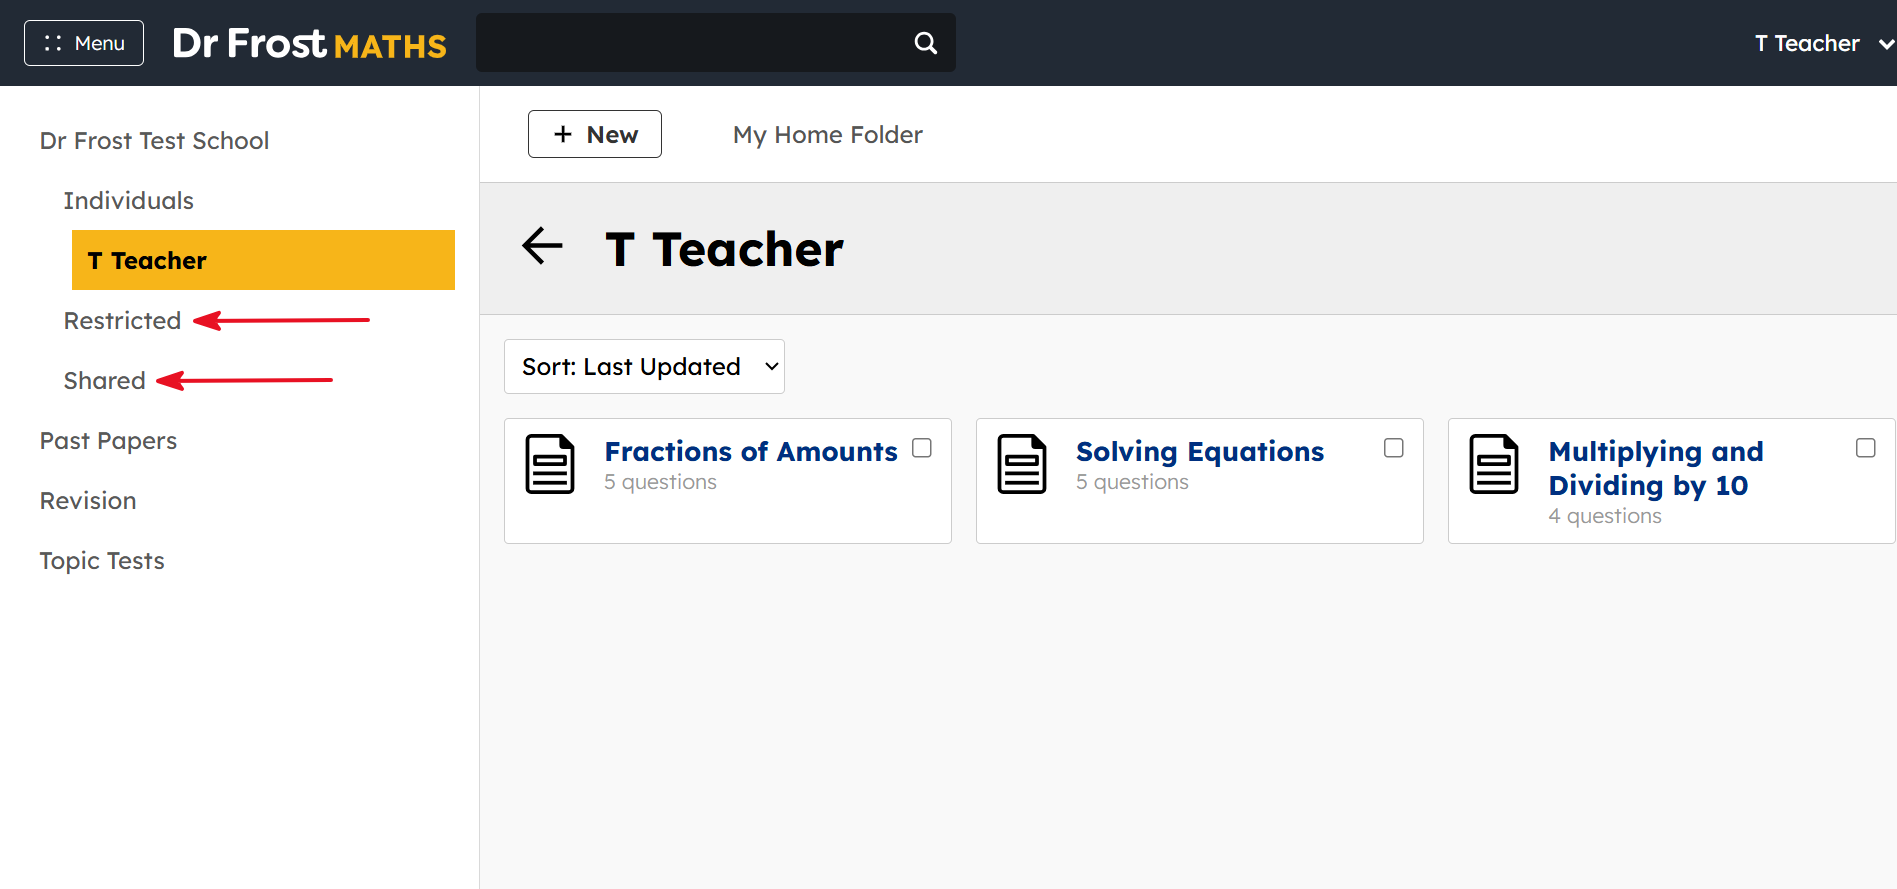Click the plus New button
This screenshot has width=1897, height=889.
tap(595, 134)
